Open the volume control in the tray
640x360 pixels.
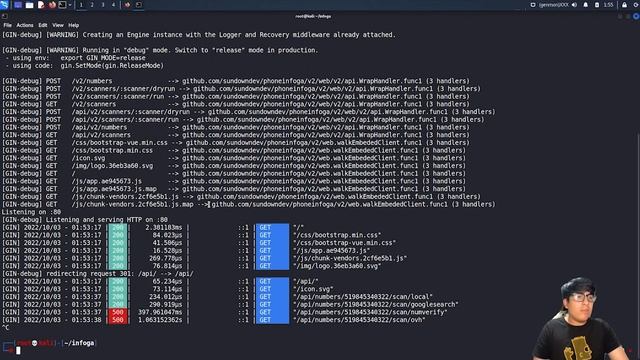574,5
